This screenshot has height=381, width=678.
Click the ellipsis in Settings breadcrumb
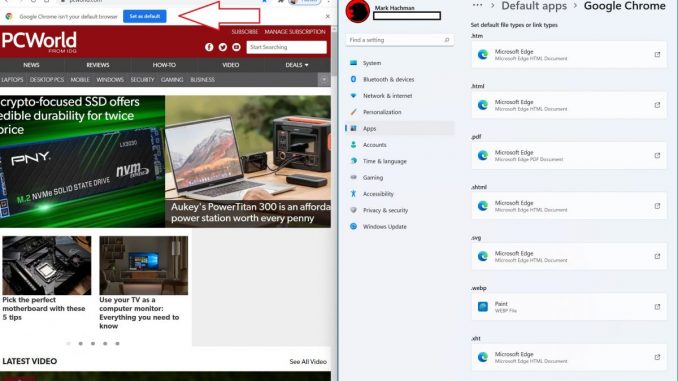(477, 5)
